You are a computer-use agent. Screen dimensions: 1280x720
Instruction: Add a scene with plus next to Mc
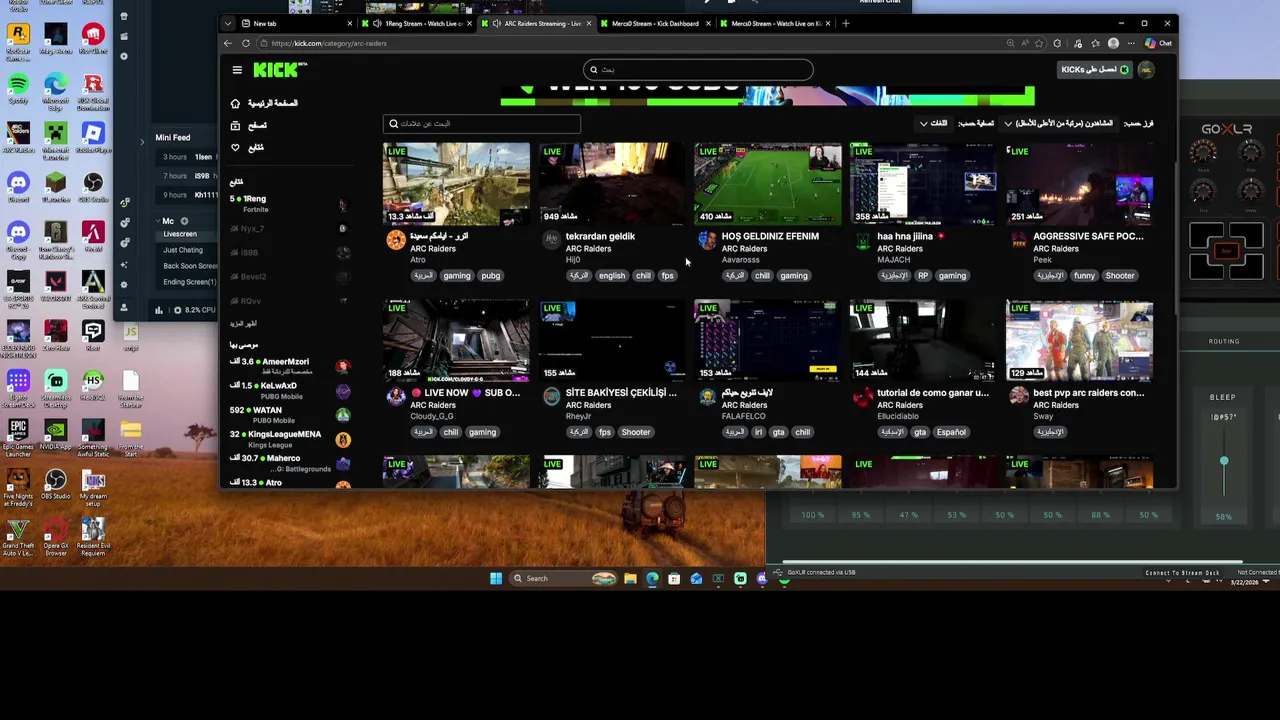(x=184, y=221)
